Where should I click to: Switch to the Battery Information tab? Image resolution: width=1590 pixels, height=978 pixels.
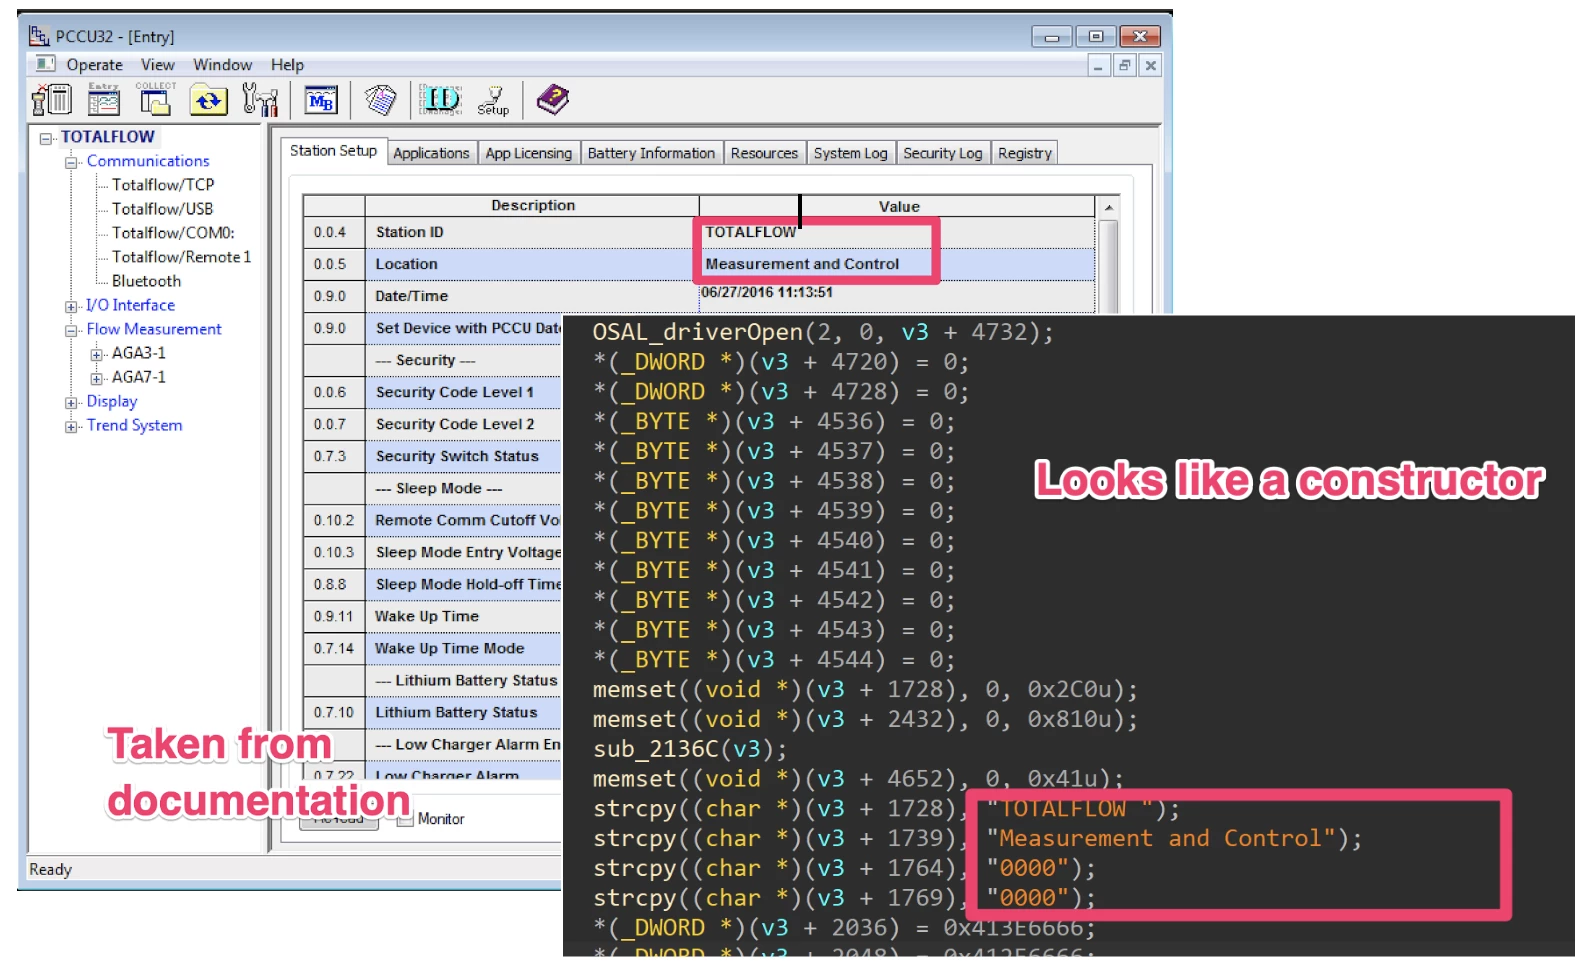coord(651,153)
